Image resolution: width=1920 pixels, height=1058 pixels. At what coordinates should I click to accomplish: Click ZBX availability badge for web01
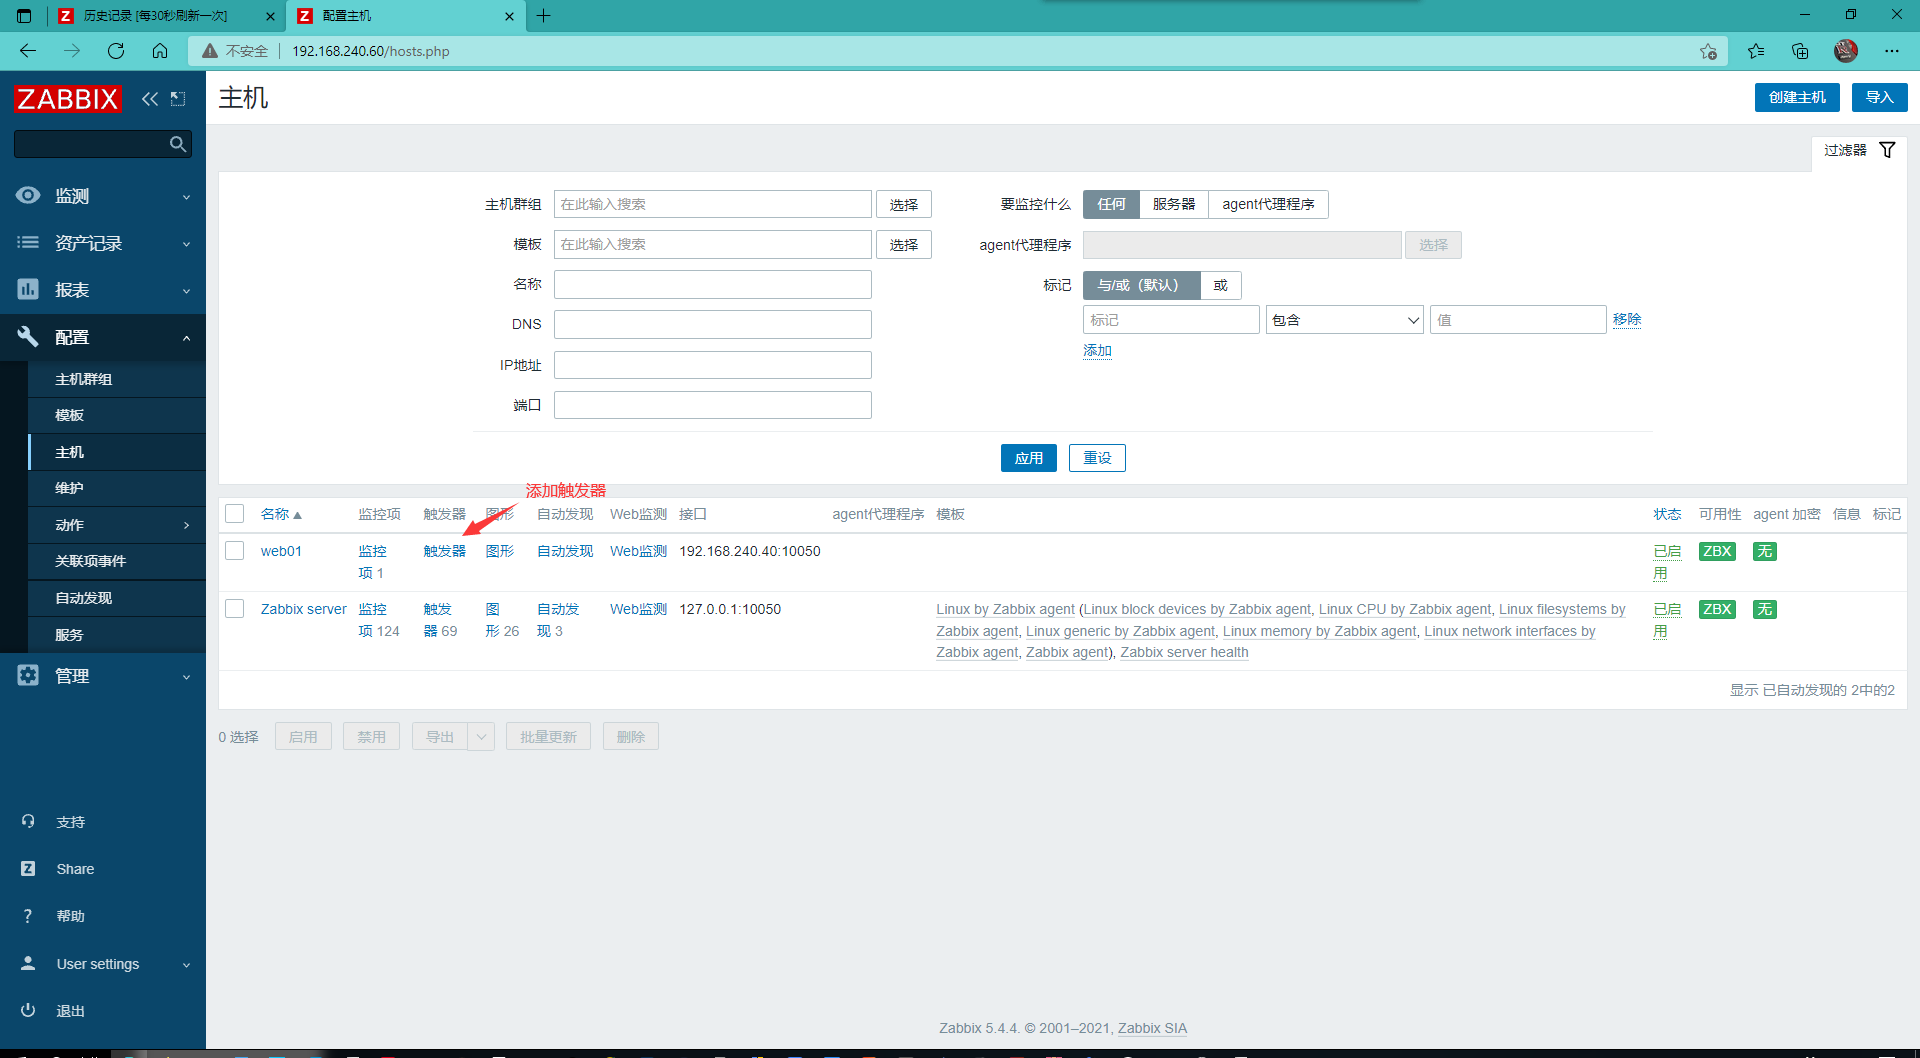point(1717,551)
